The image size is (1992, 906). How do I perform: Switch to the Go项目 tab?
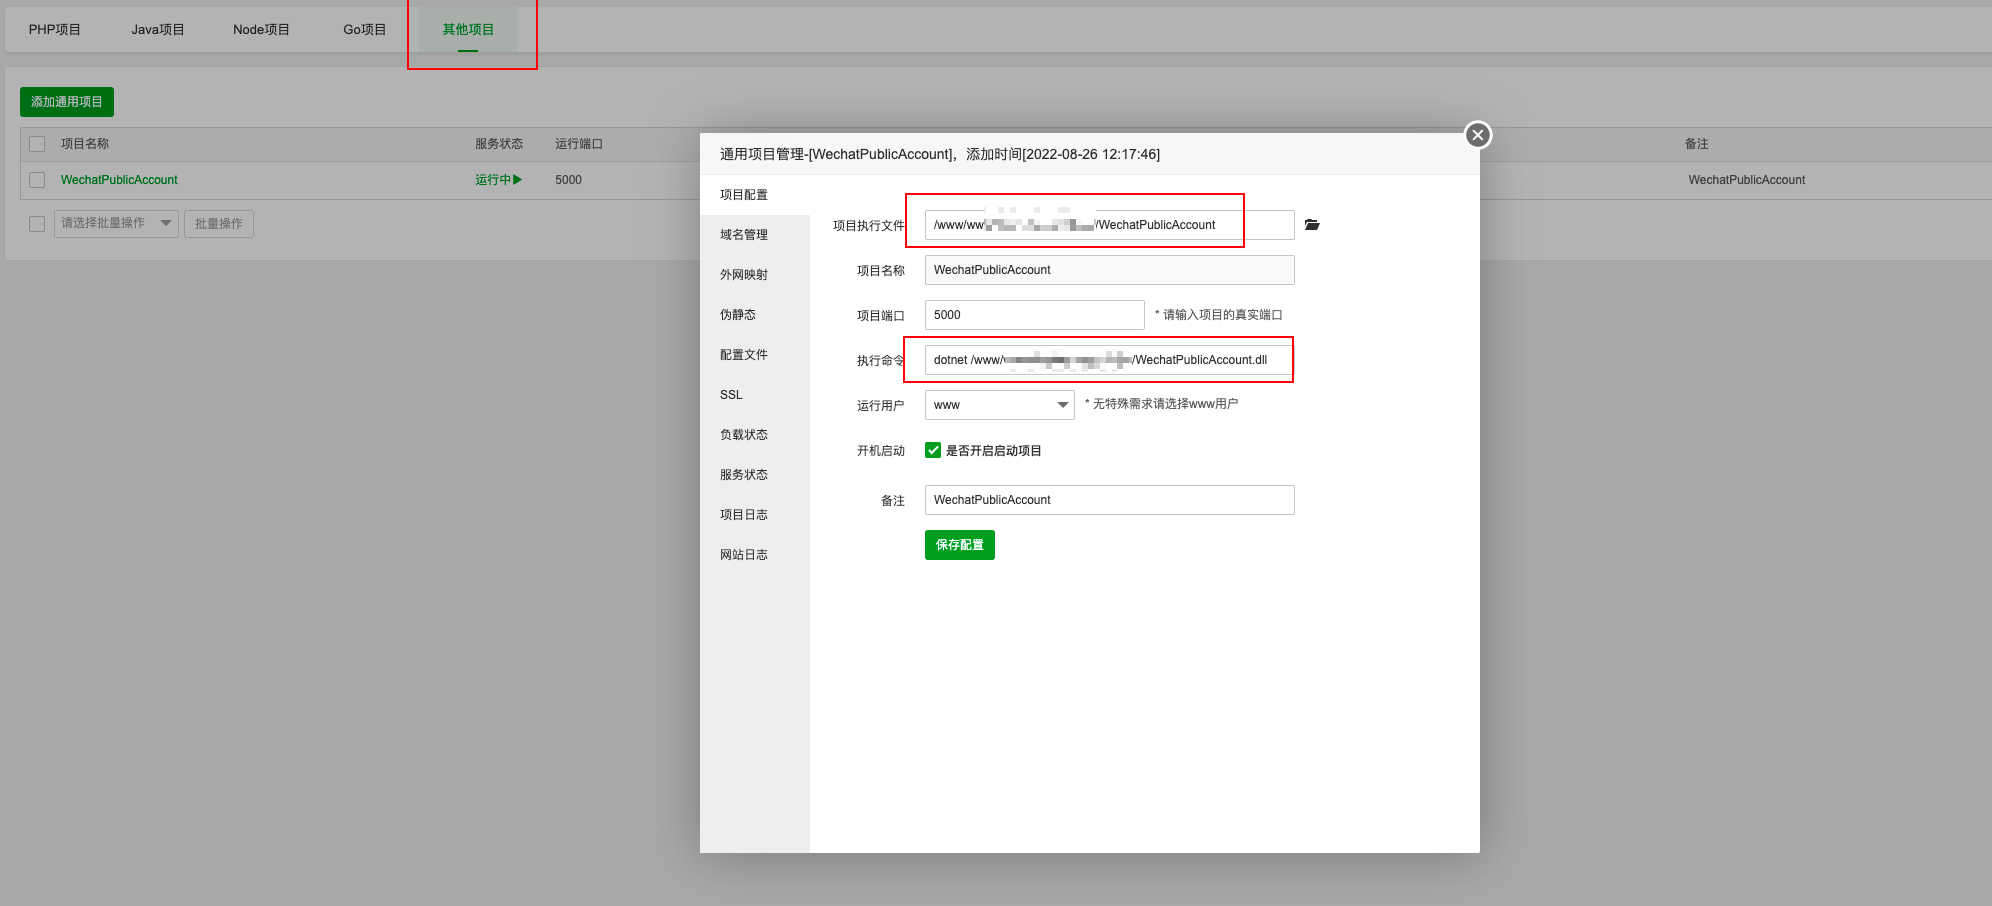point(365,30)
